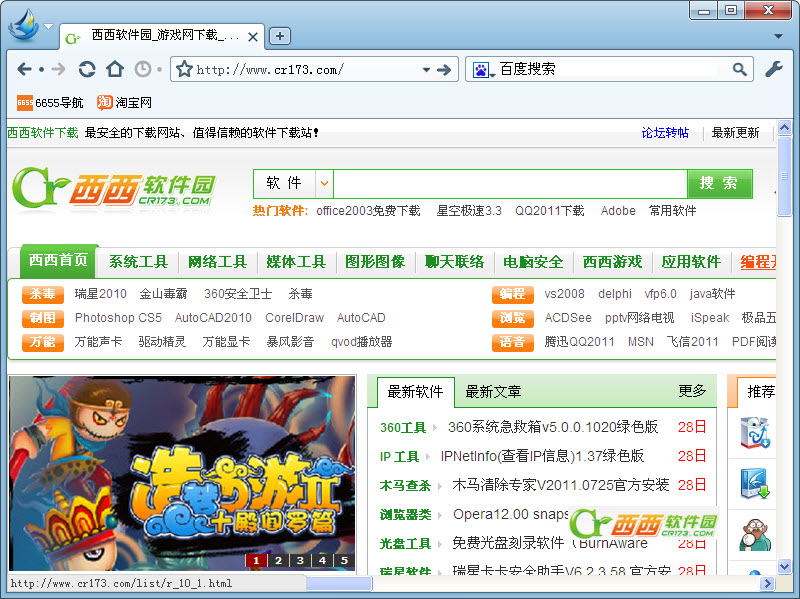Open second recommended download icon
This screenshot has width=800, height=599.
pos(755,484)
